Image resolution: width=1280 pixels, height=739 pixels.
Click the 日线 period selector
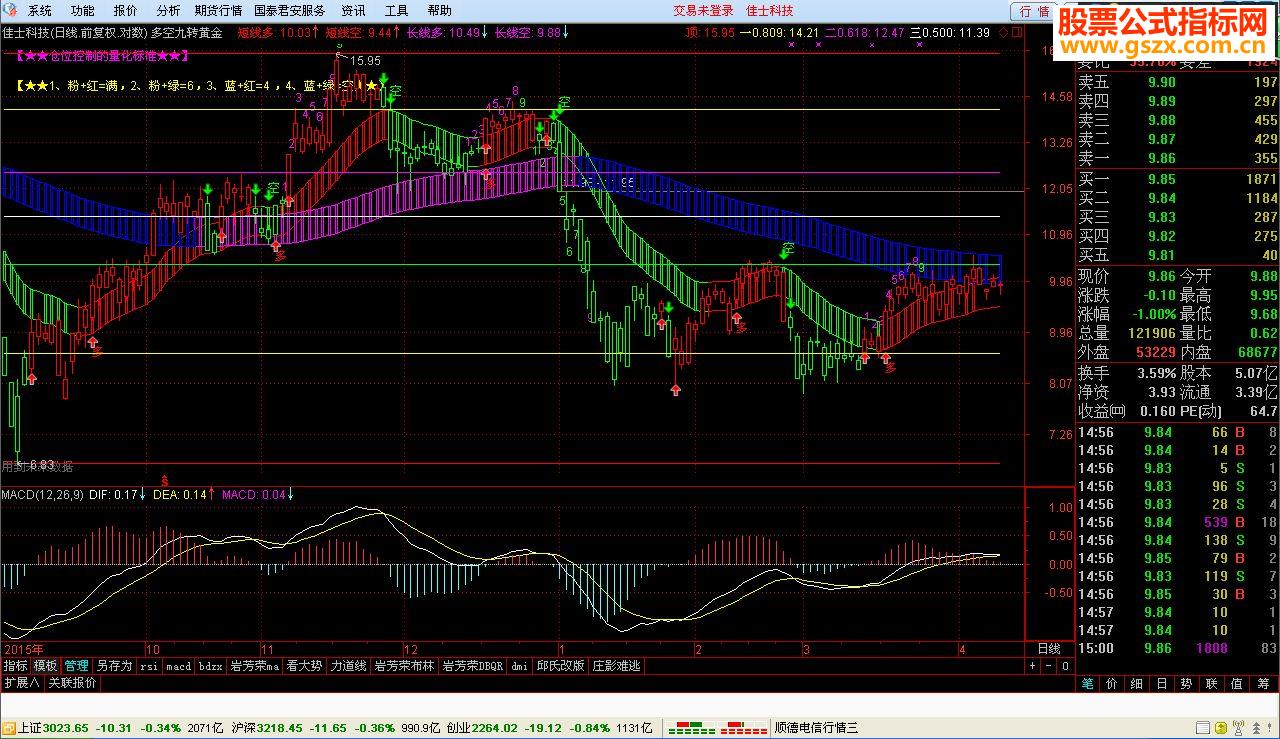pyautogui.click(x=1048, y=649)
